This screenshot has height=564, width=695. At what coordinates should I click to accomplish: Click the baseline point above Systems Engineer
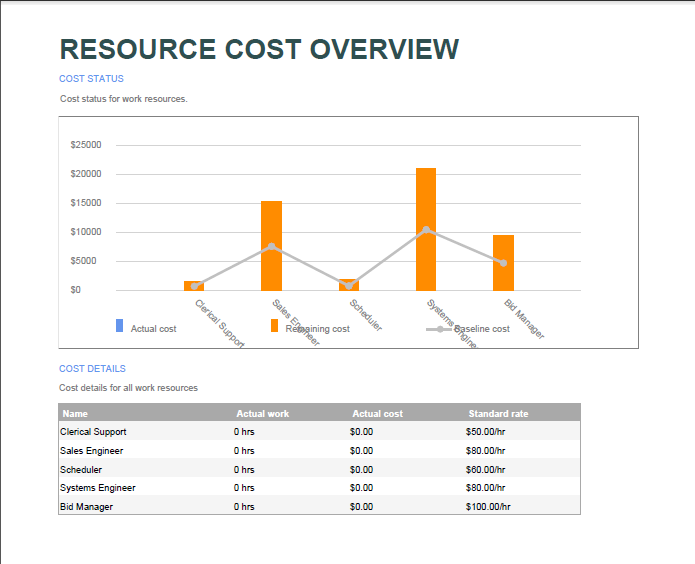[426, 229]
